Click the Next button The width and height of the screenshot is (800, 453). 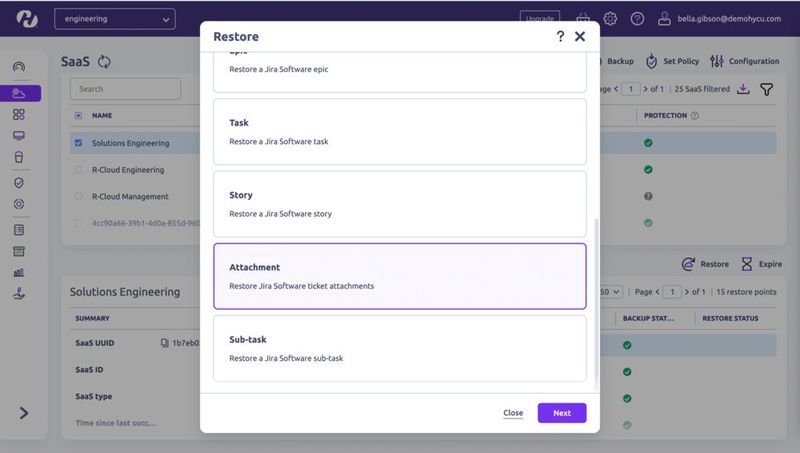point(562,413)
